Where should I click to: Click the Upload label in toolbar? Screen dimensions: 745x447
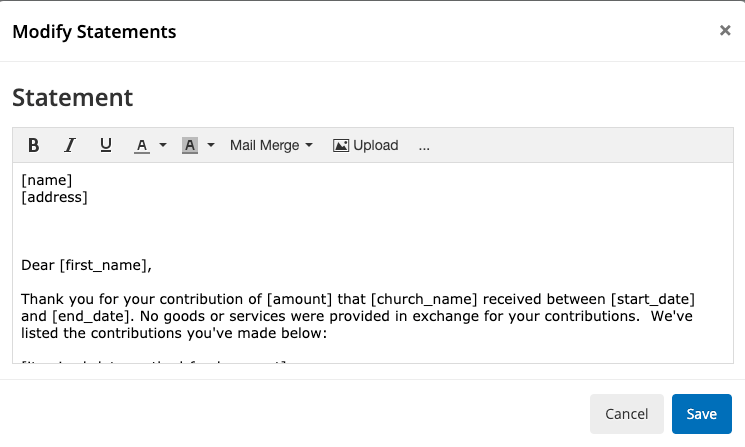coord(376,145)
